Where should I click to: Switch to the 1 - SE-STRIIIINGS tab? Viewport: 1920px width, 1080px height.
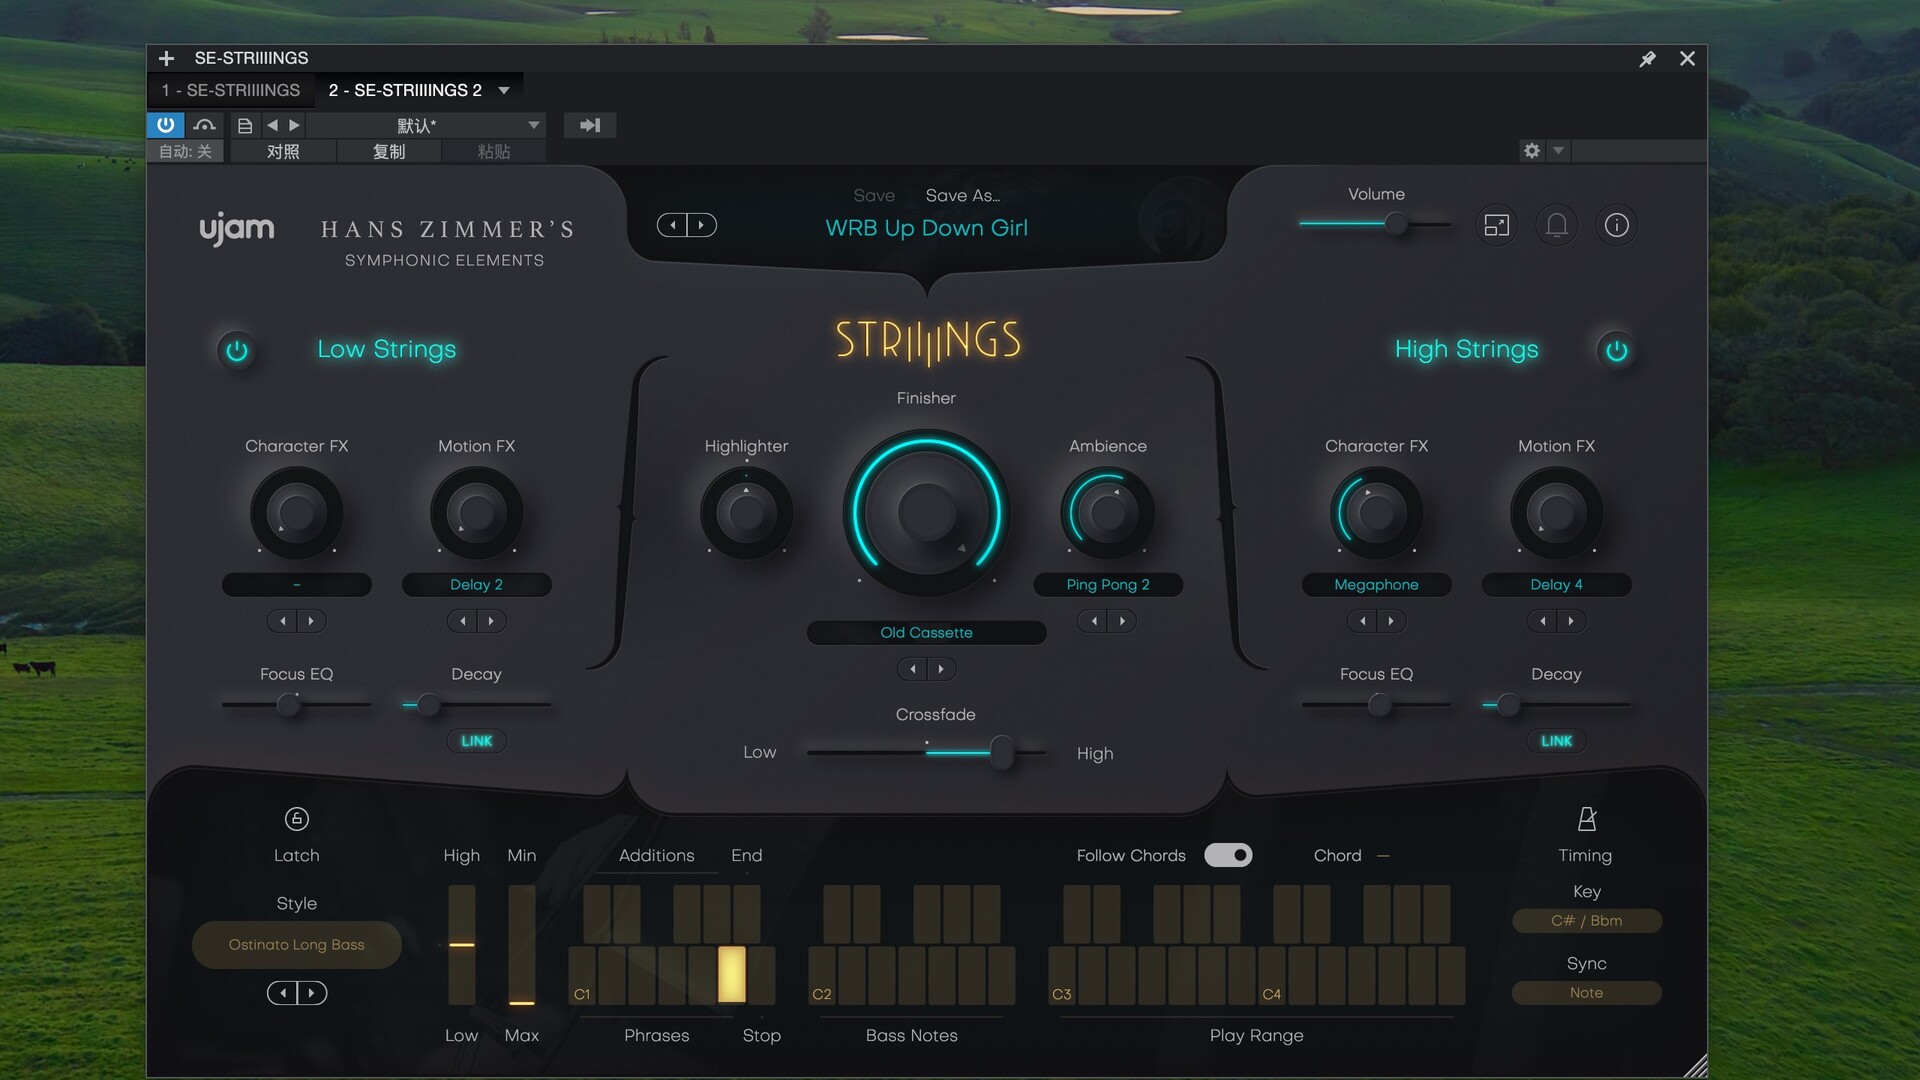(231, 90)
